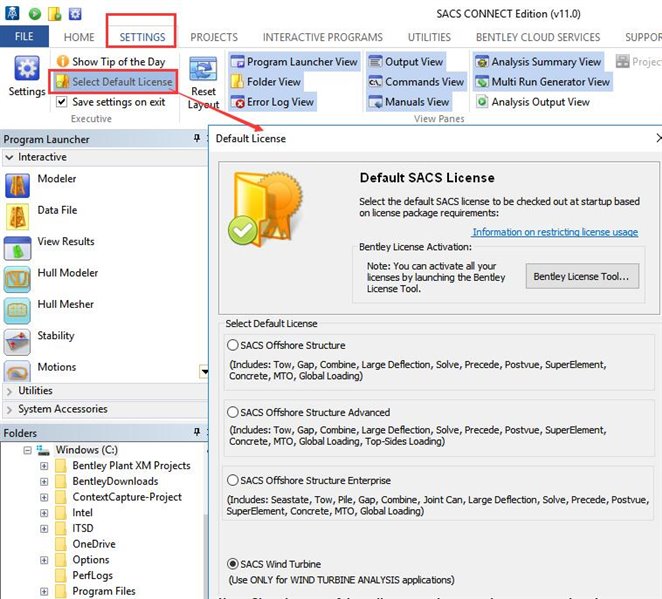The image size is (662, 599).
Task: Toggle Analysis Summary View pane
Action: (538, 62)
